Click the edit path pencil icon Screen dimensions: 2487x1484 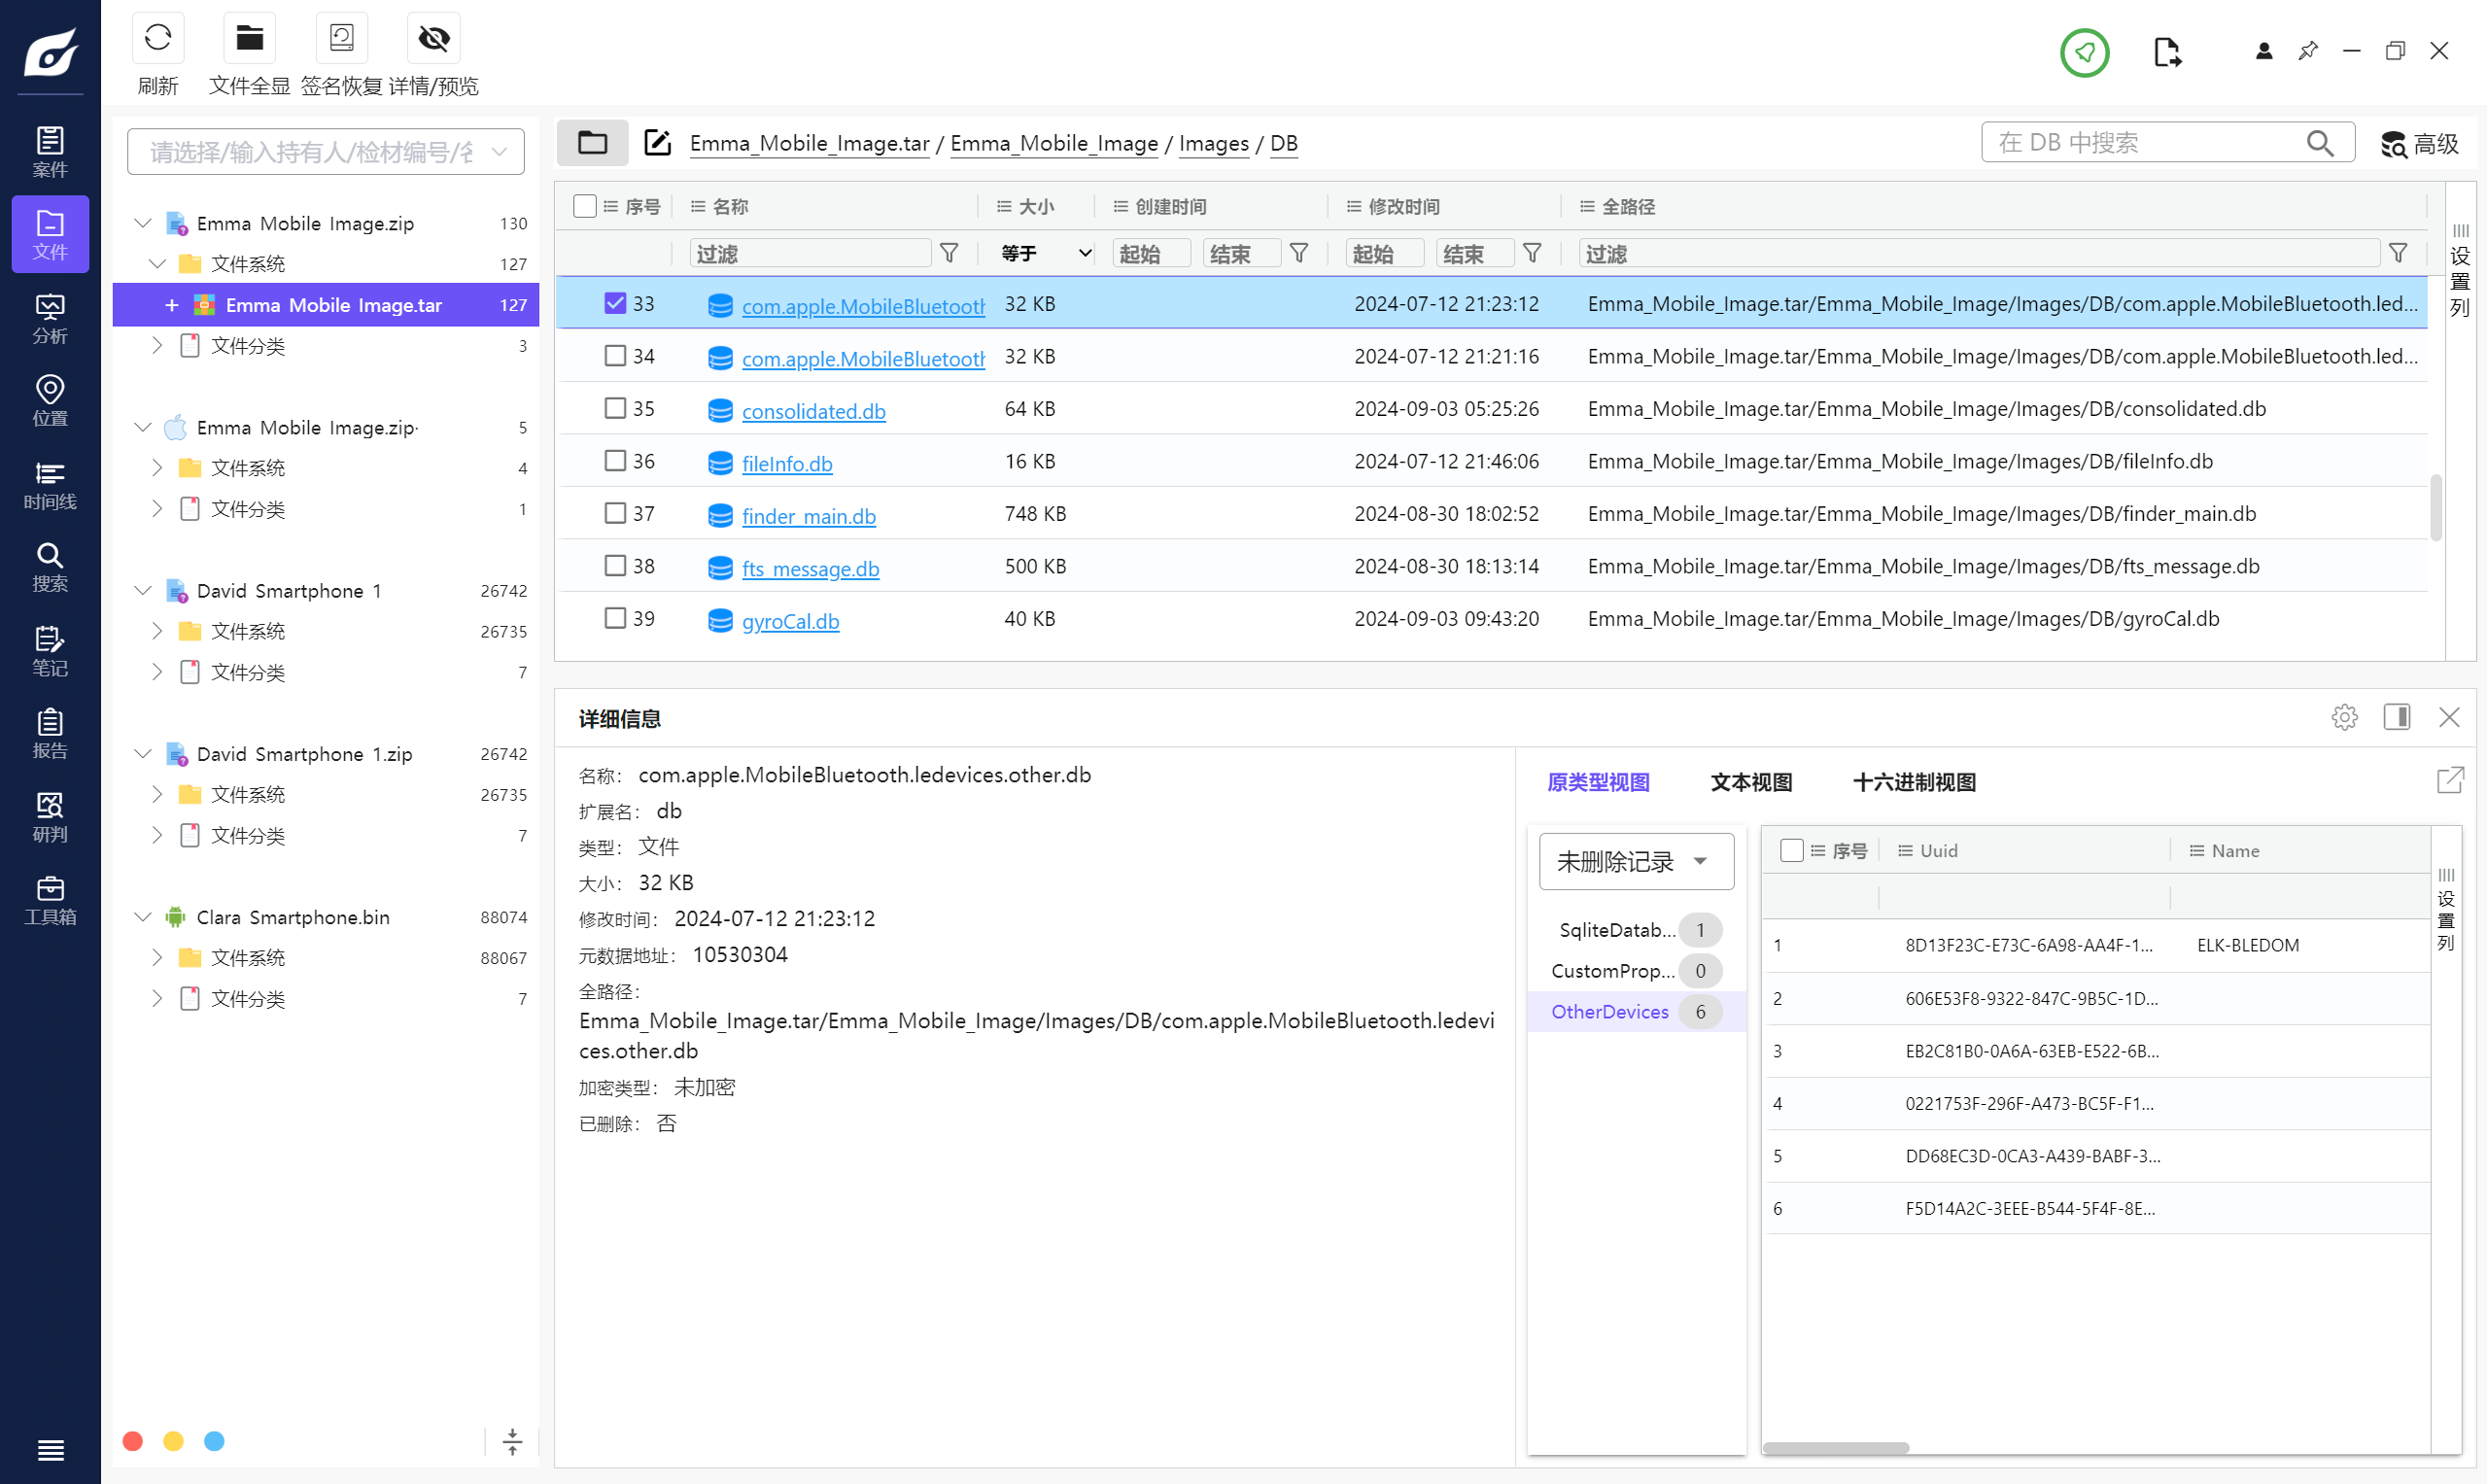pos(657,143)
